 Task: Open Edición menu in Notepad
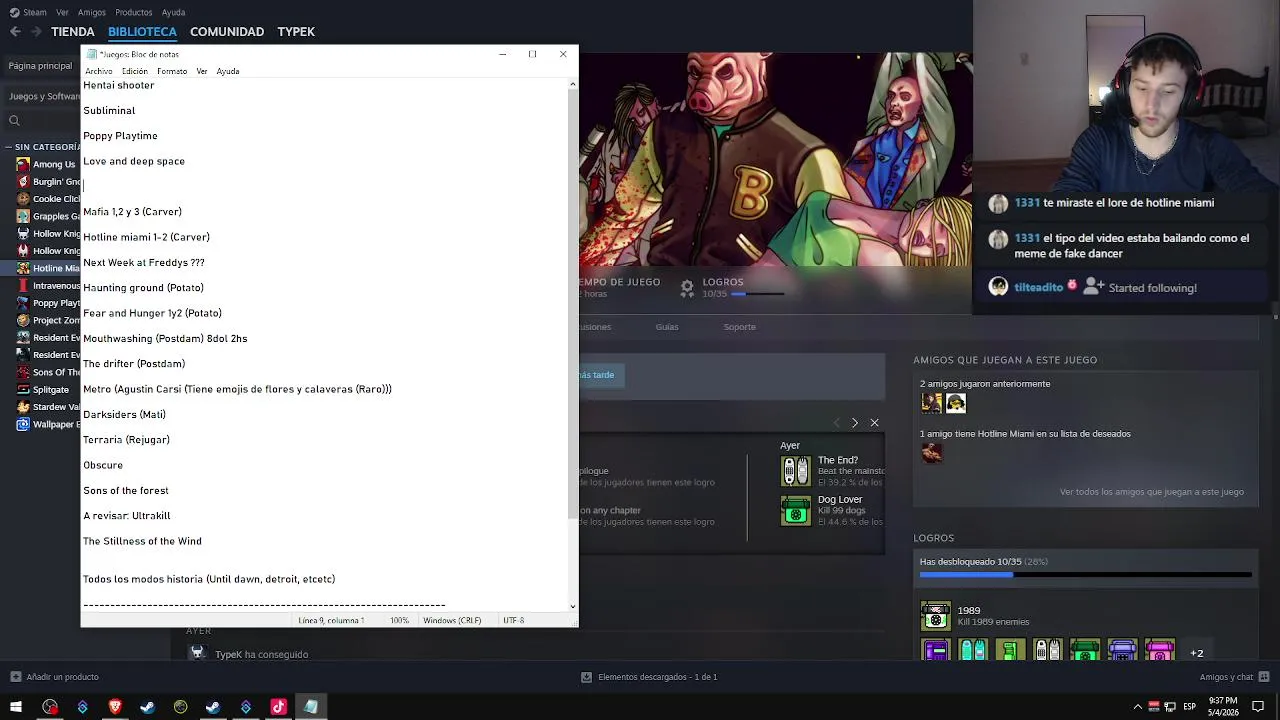coord(135,71)
